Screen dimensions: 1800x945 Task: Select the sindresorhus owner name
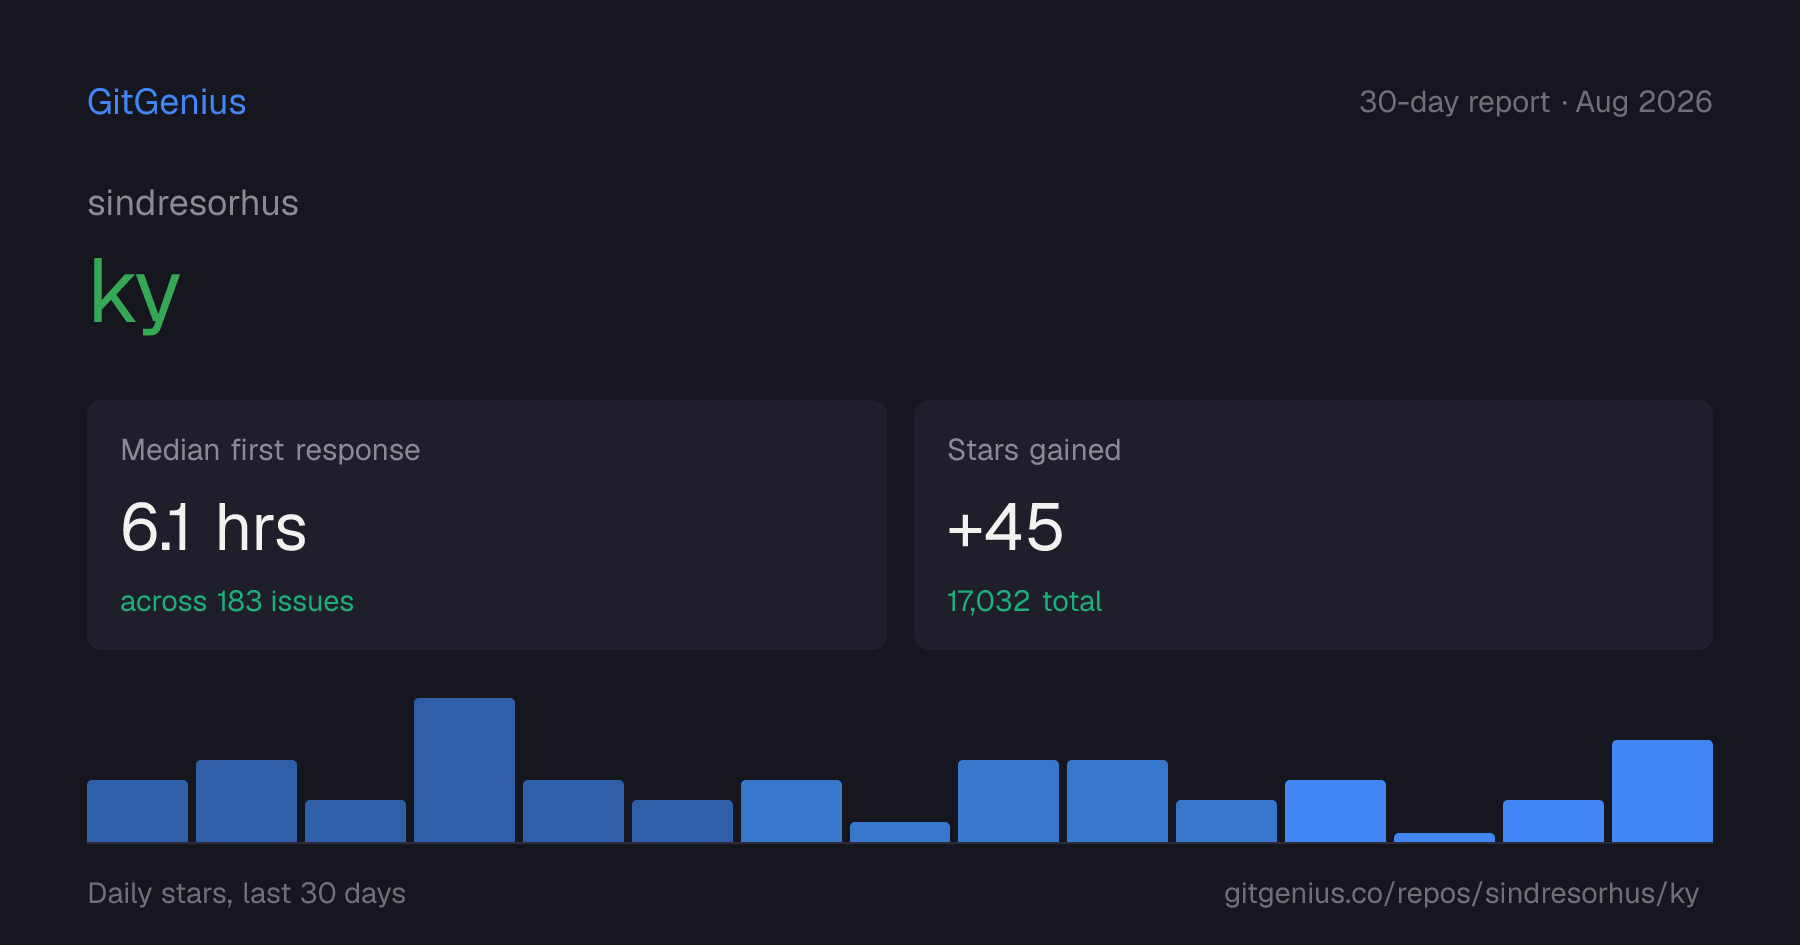193,203
